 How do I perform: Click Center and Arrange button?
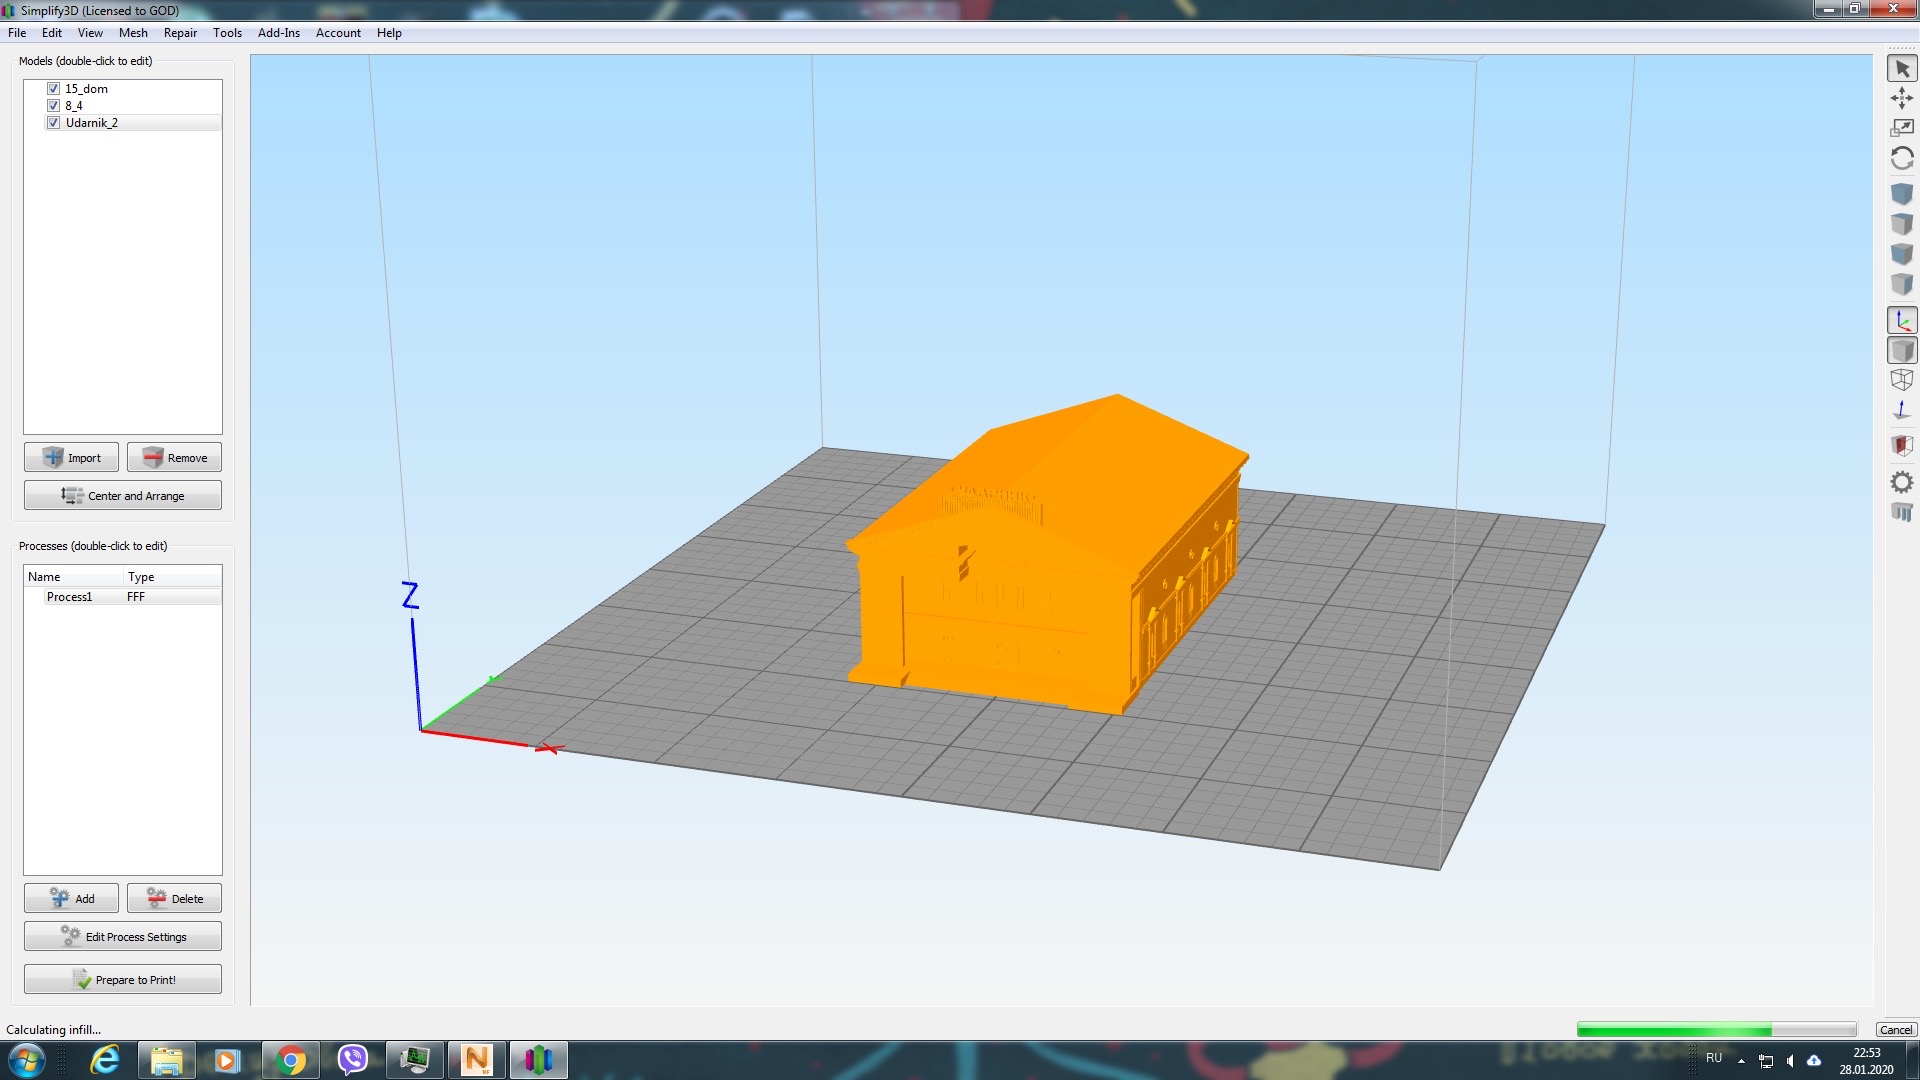[x=123, y=496]
